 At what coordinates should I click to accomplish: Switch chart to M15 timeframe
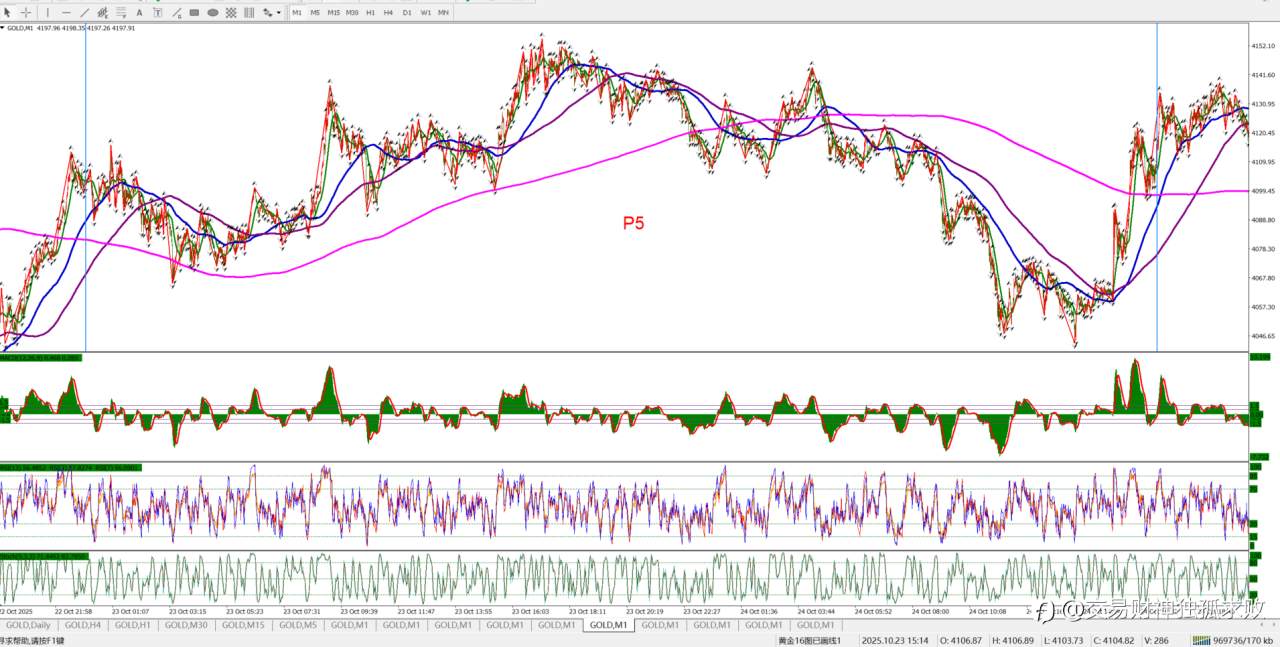334,13
